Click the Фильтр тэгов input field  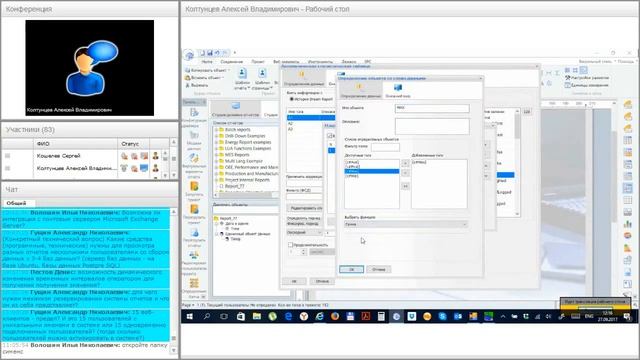[385, 147]
